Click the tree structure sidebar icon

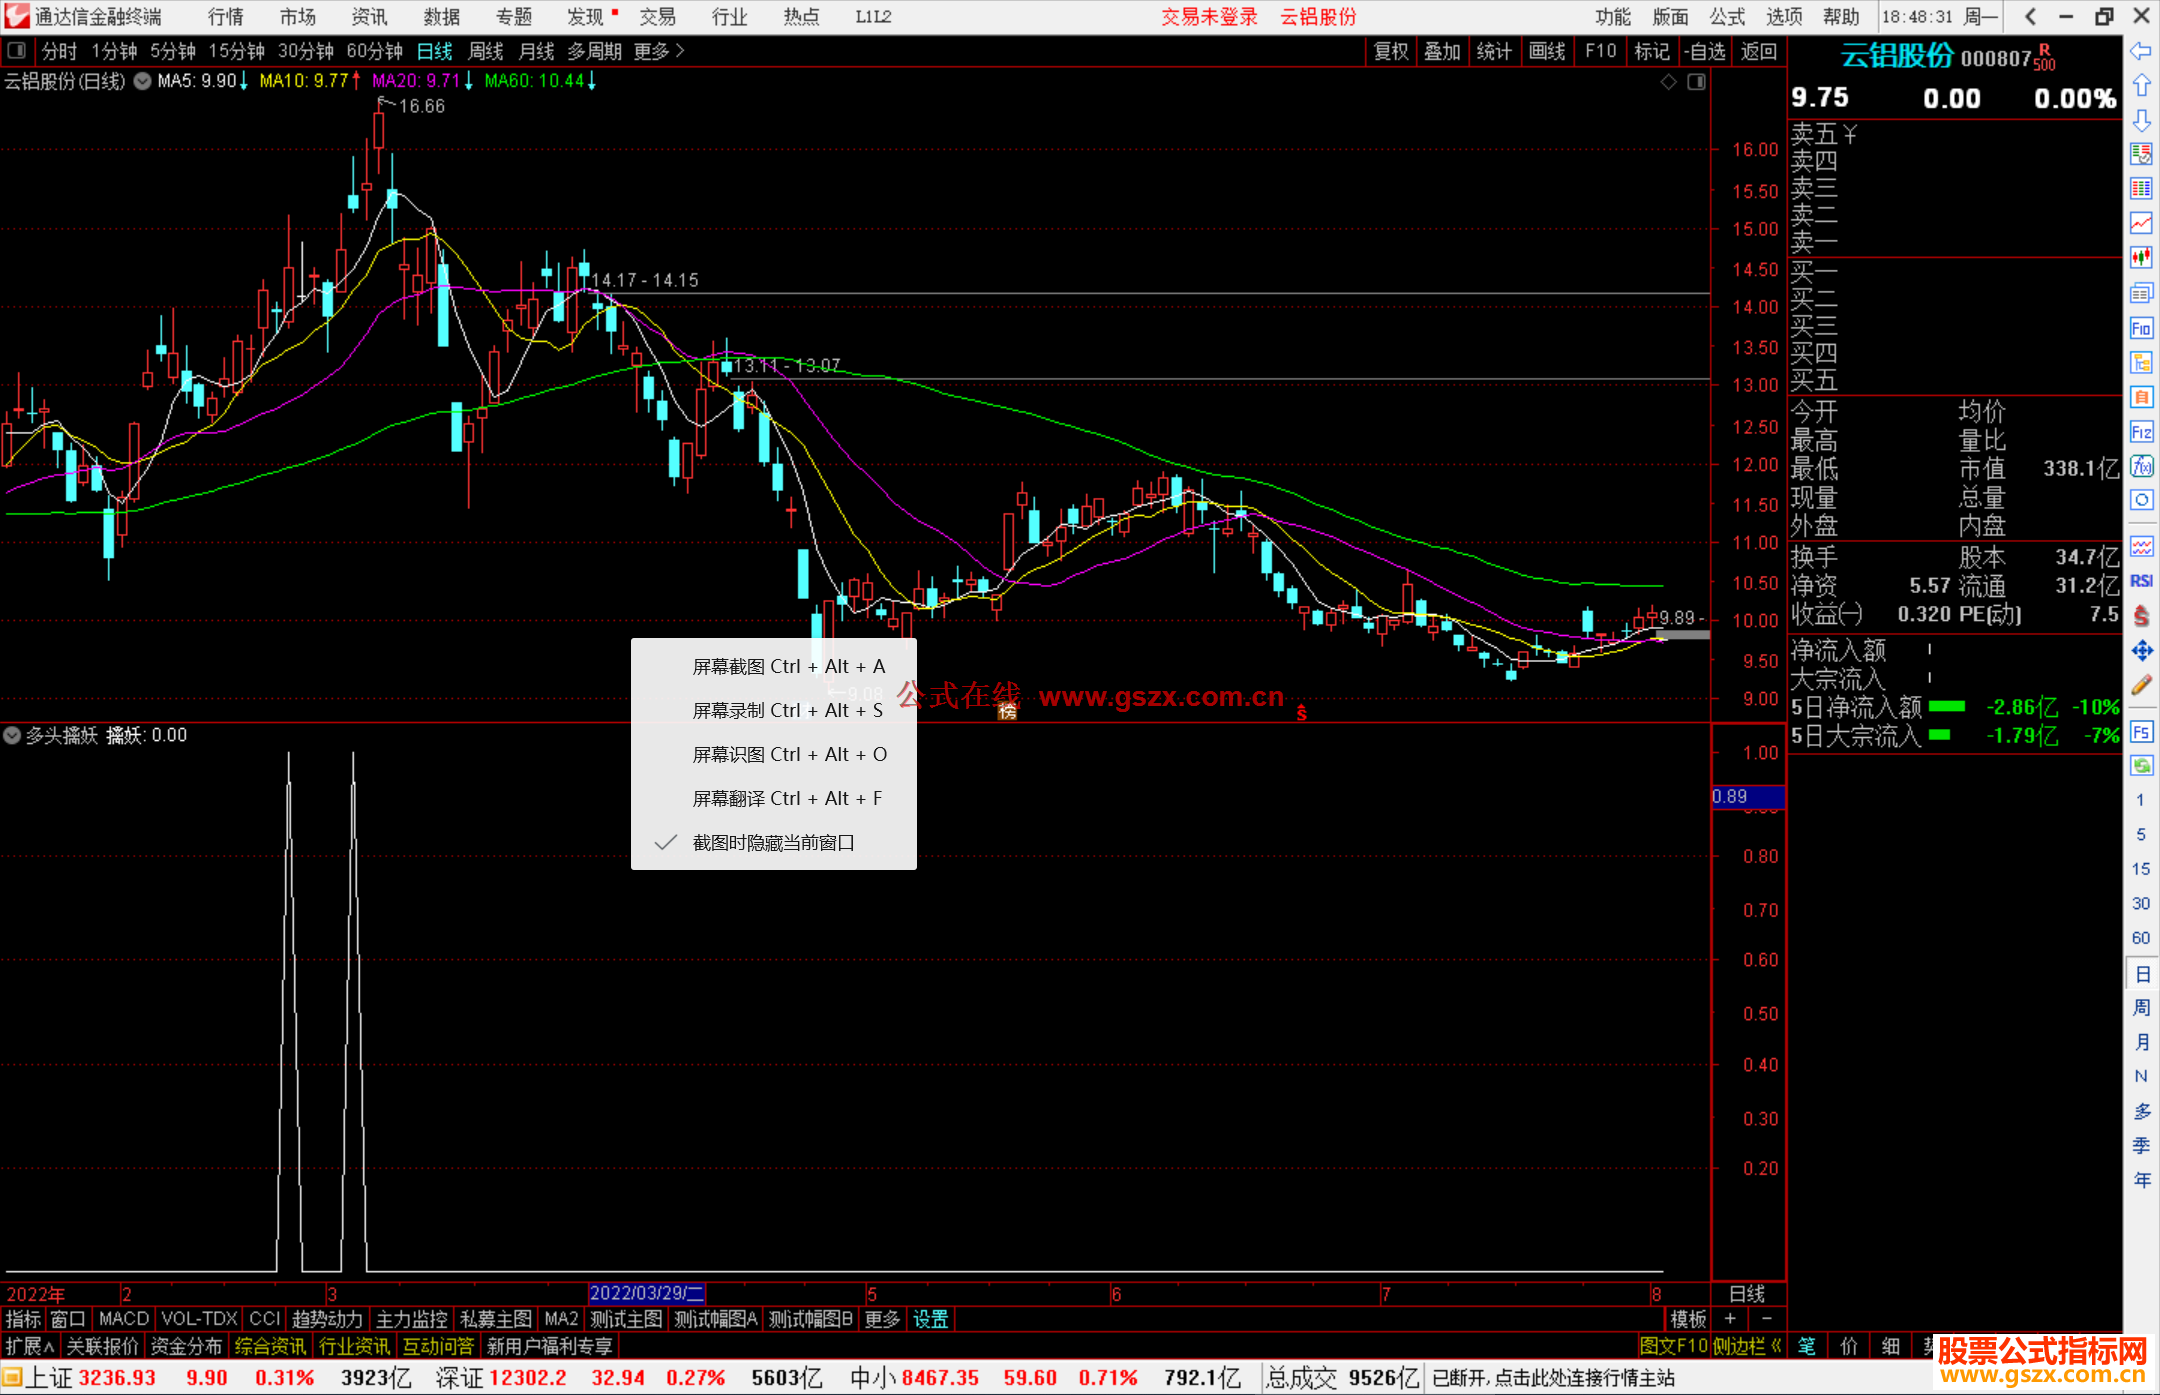(2141, 362)
